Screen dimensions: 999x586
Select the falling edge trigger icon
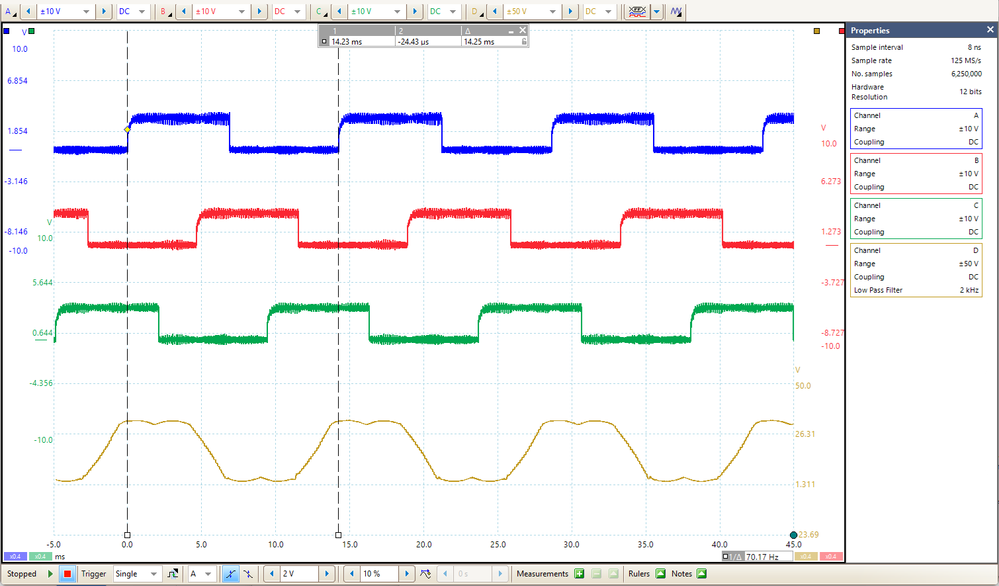[248, 574]
